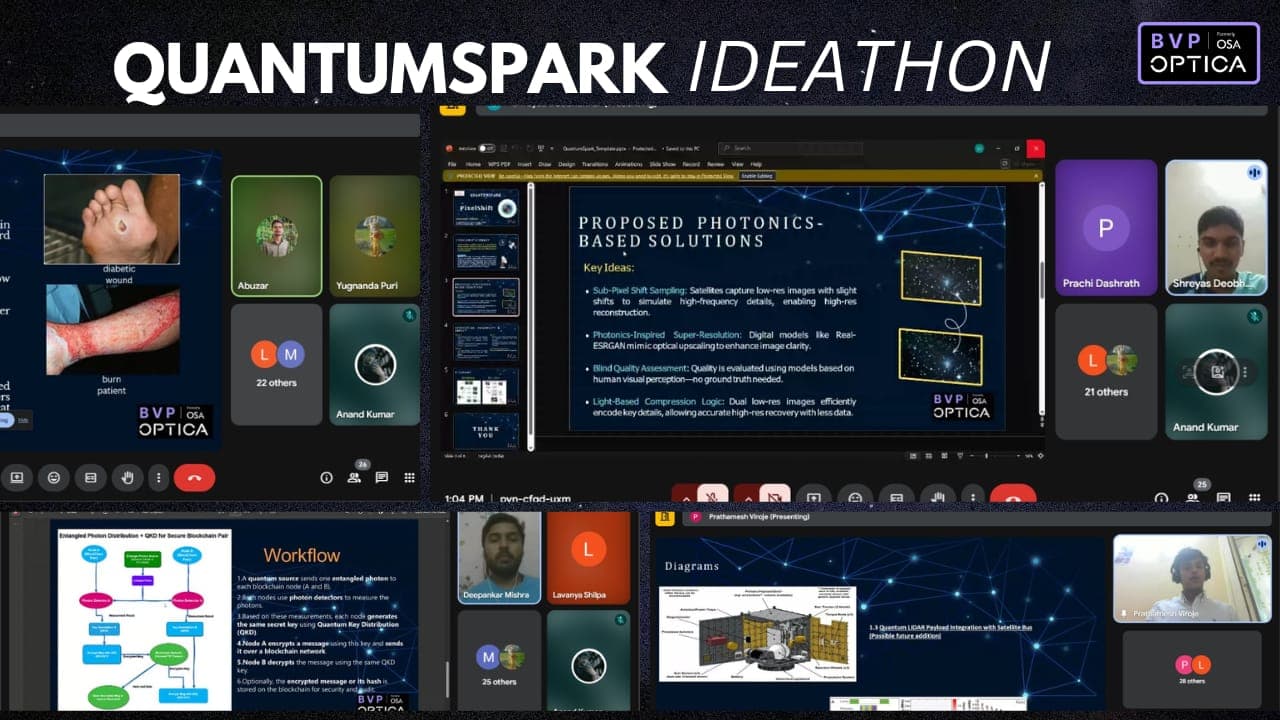
Task: Open the meeting activities grid icon
Action: 410,477
